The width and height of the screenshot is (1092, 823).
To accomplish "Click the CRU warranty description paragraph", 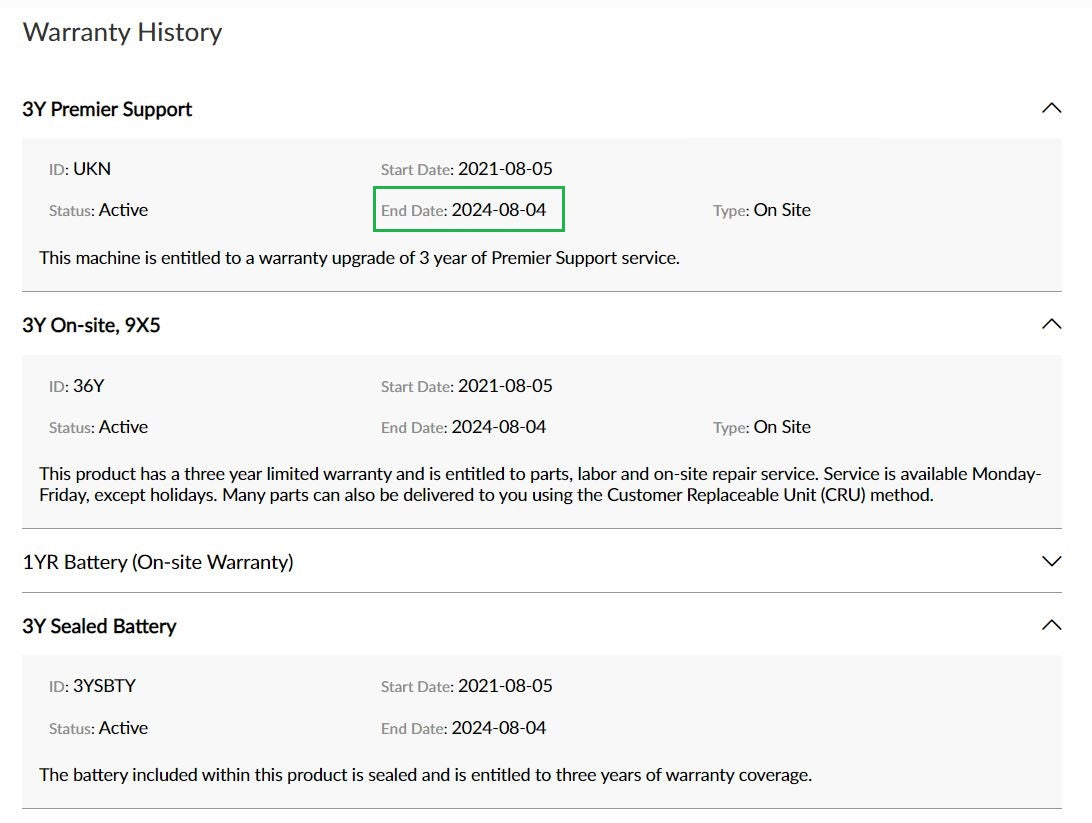I will (x=538, y=484).
